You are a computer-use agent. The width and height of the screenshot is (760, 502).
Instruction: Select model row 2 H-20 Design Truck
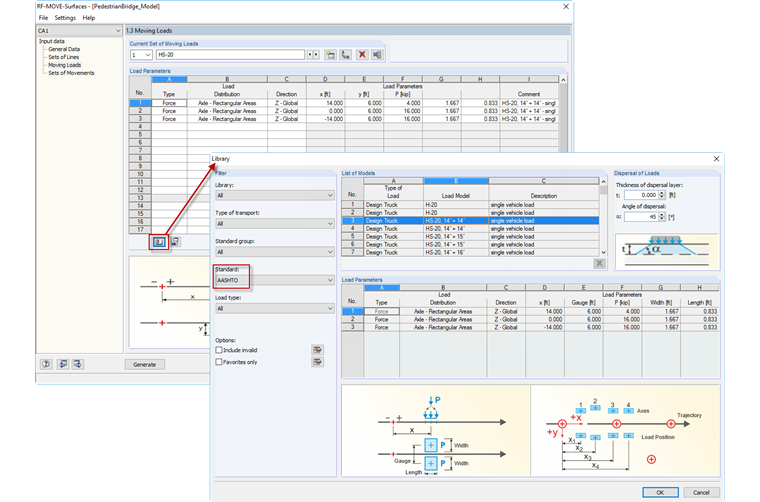pyautogui.click(x=470, y=213)
